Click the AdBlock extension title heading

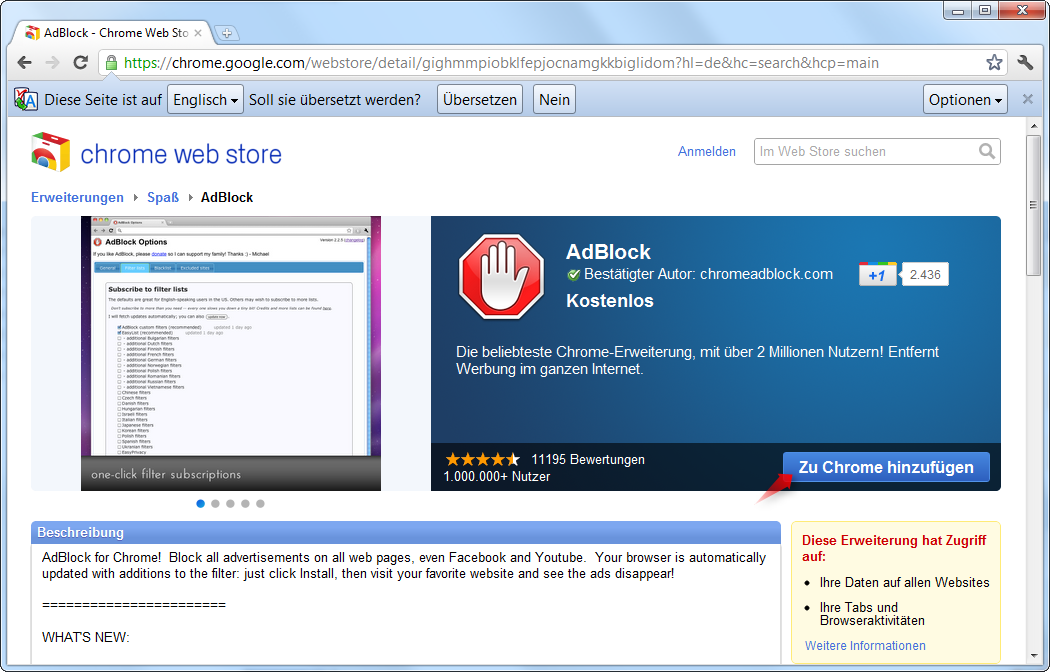pos(608,252)
